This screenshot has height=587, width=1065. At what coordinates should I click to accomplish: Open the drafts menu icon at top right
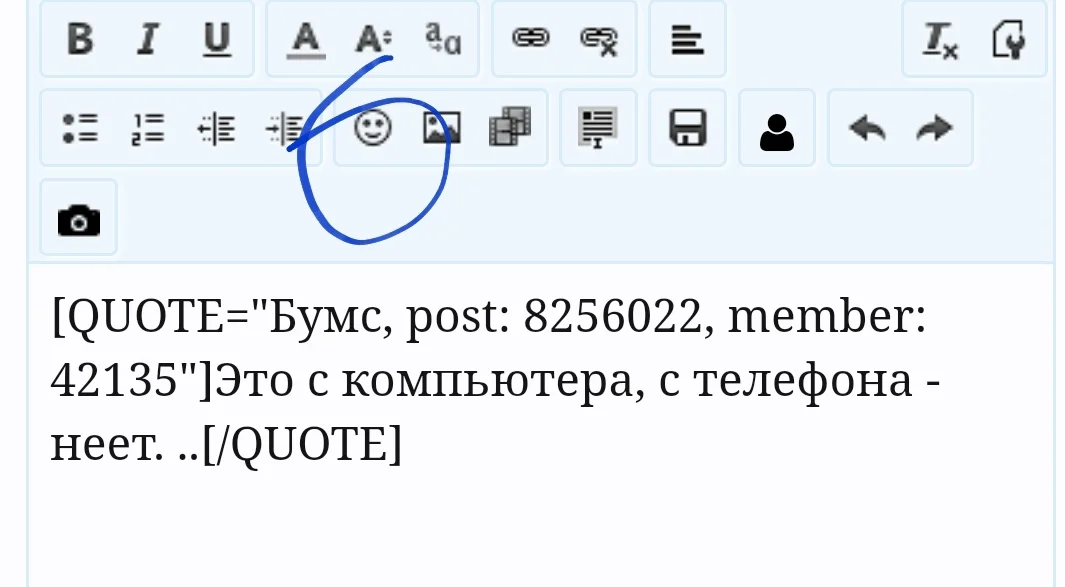(1009, 40)
